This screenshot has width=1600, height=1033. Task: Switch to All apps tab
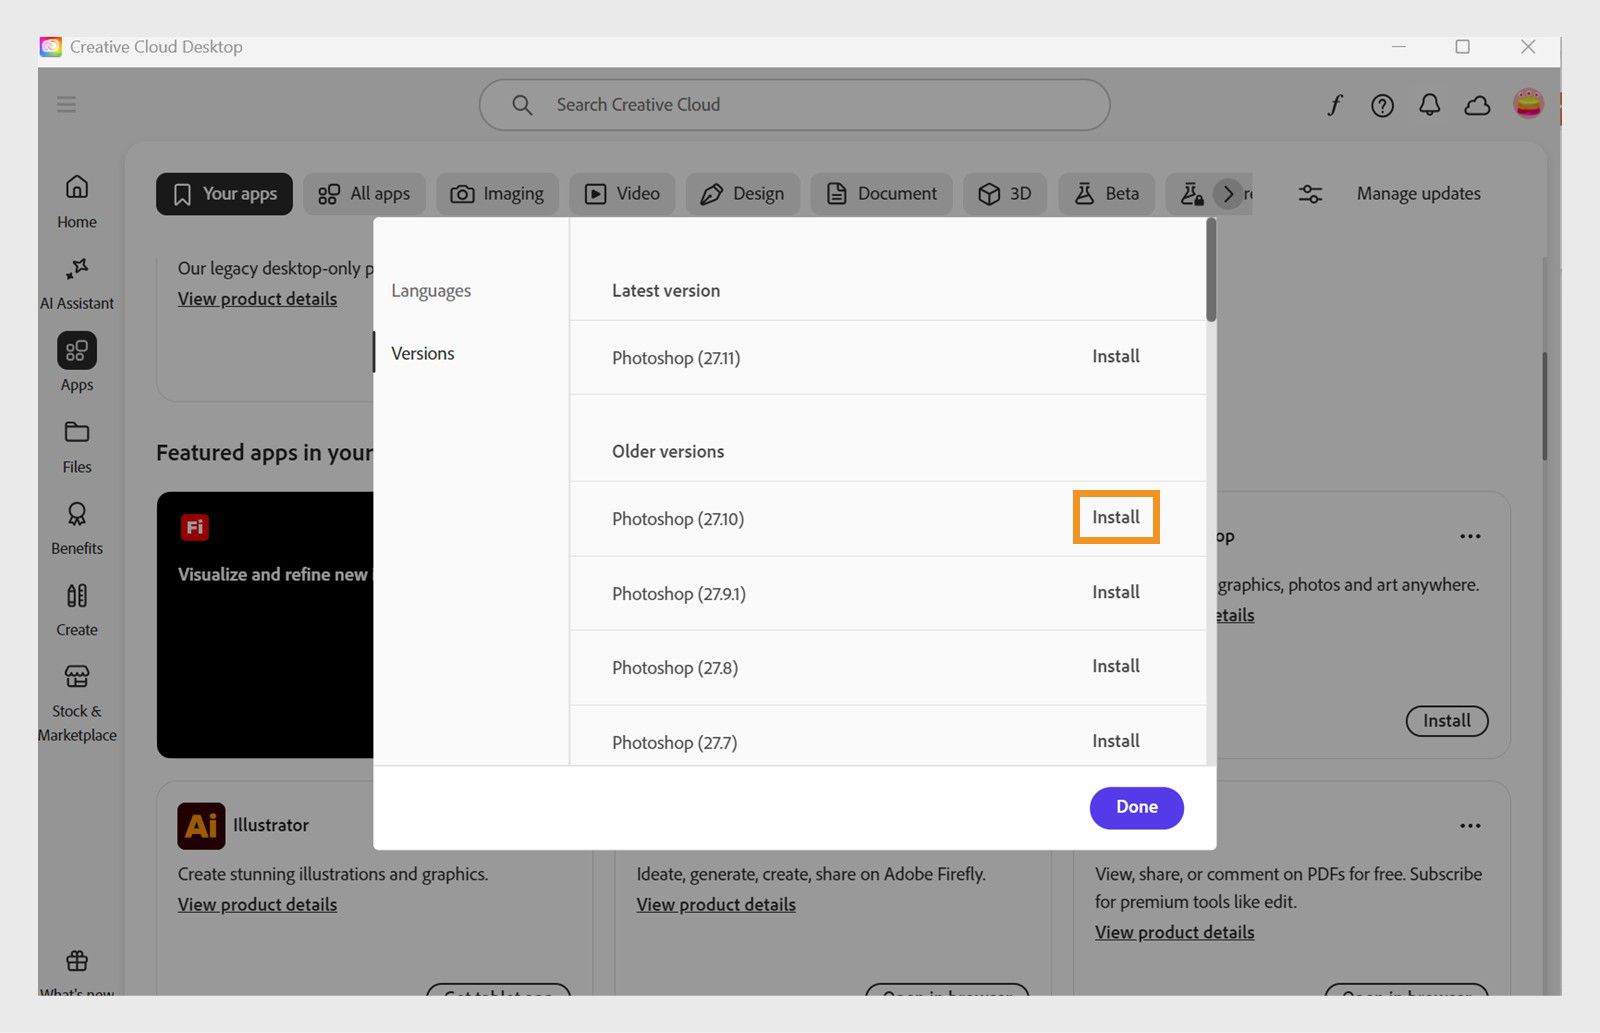[364, 194]
